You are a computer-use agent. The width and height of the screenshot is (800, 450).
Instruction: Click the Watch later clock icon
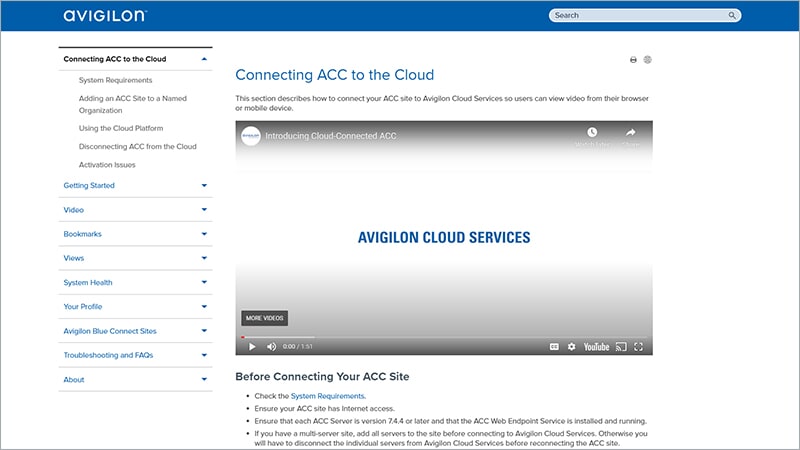click(592, 132)
